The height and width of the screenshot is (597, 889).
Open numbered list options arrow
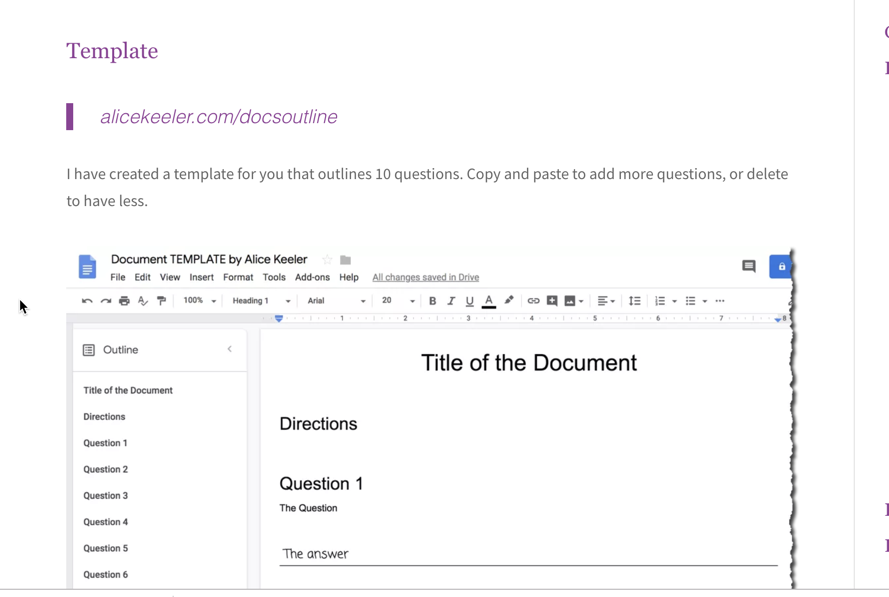[675, 302]
